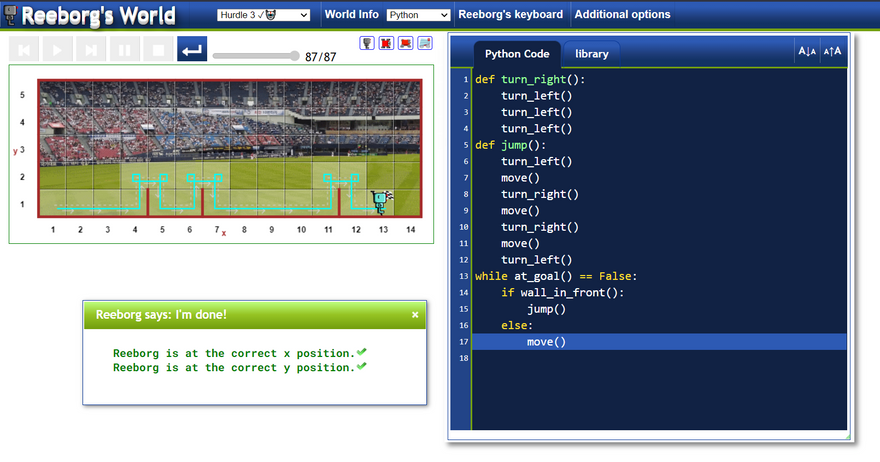
Task: Click the Reeborg robot icon above the world
Action: click(367, 43)
